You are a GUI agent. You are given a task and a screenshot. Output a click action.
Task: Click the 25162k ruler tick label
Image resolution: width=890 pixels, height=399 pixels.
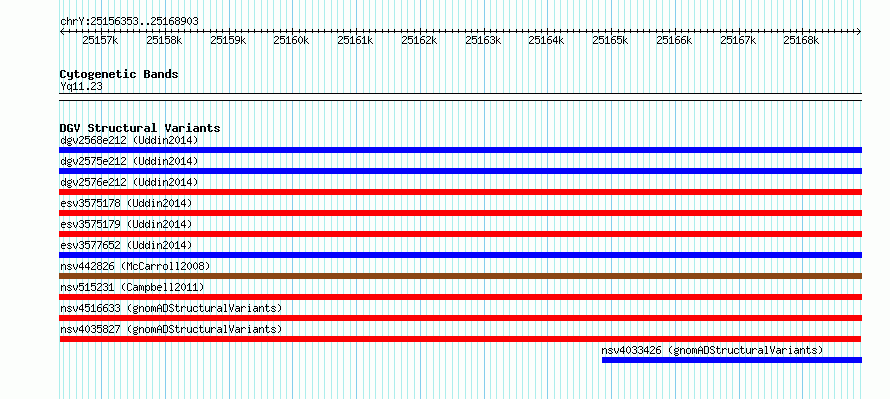[419, 40]
